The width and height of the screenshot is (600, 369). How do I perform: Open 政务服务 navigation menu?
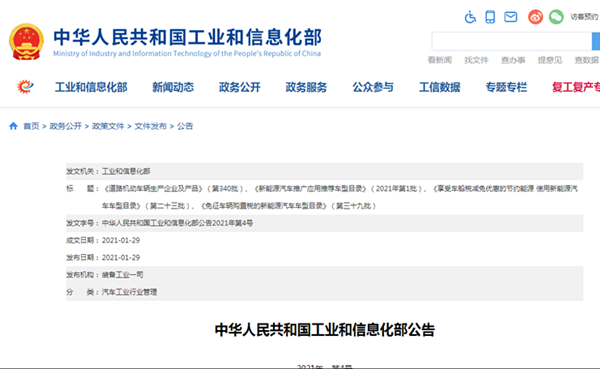point(306,87)
